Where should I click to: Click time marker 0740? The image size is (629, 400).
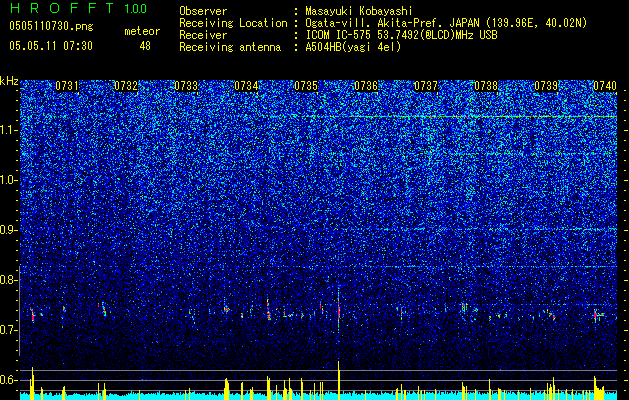pos(605,86)
